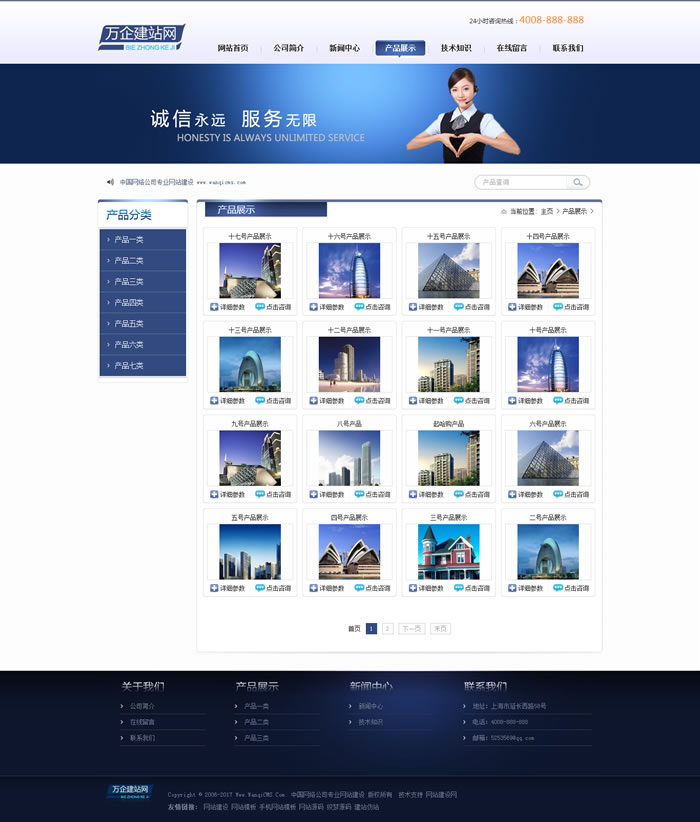Click 点击咨询 chat icon for 十七号产品展示
The image size is (700, 822).
click(260, 307)
